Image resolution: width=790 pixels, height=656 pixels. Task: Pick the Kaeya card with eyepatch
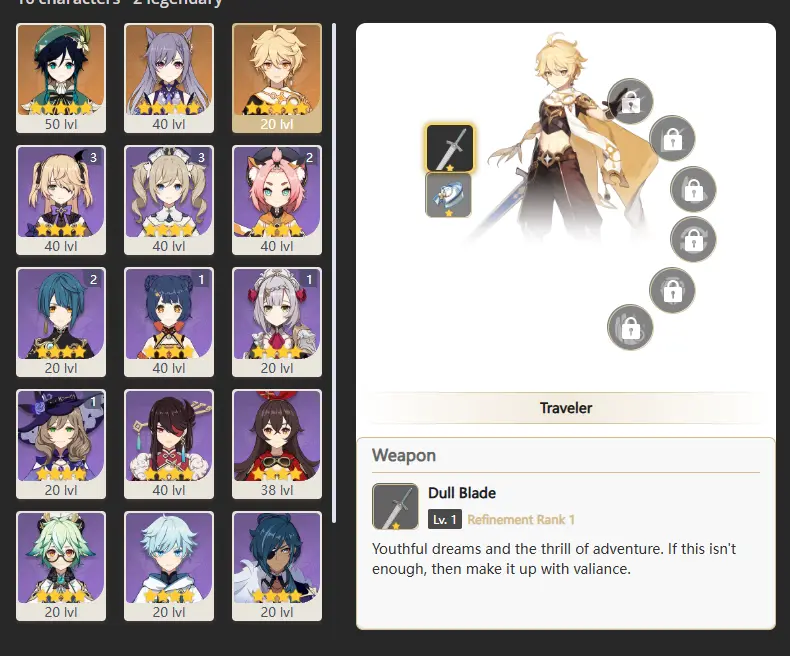(x=277, y=566)
